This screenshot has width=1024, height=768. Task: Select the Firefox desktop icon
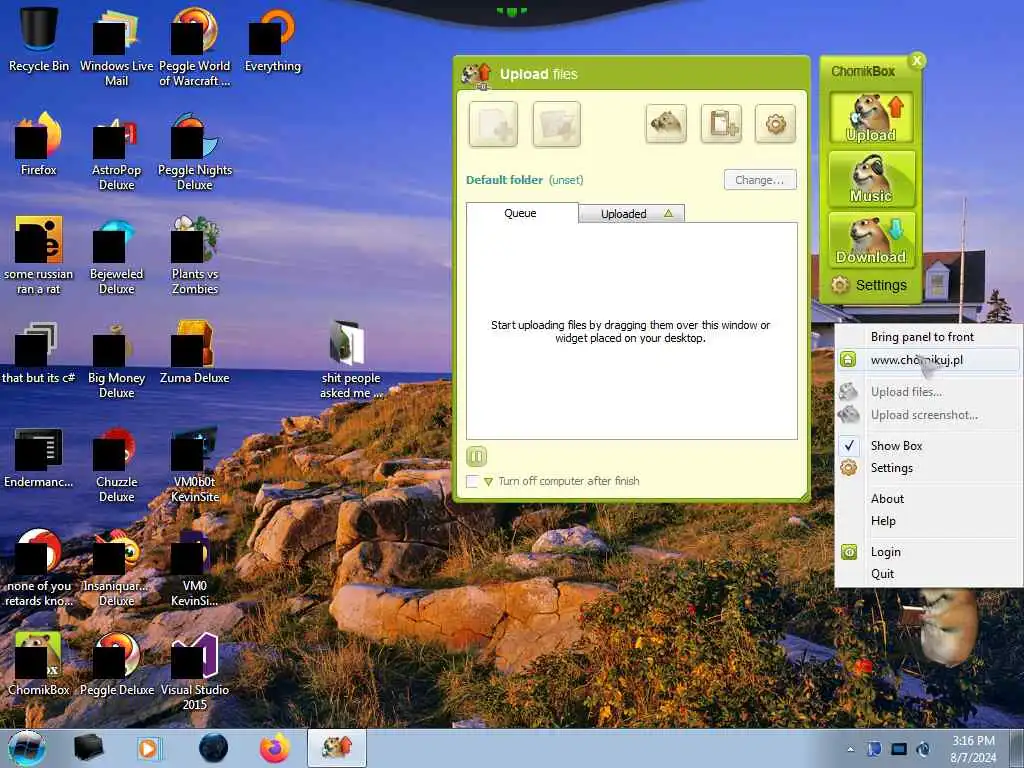click(x=39, y=144)
